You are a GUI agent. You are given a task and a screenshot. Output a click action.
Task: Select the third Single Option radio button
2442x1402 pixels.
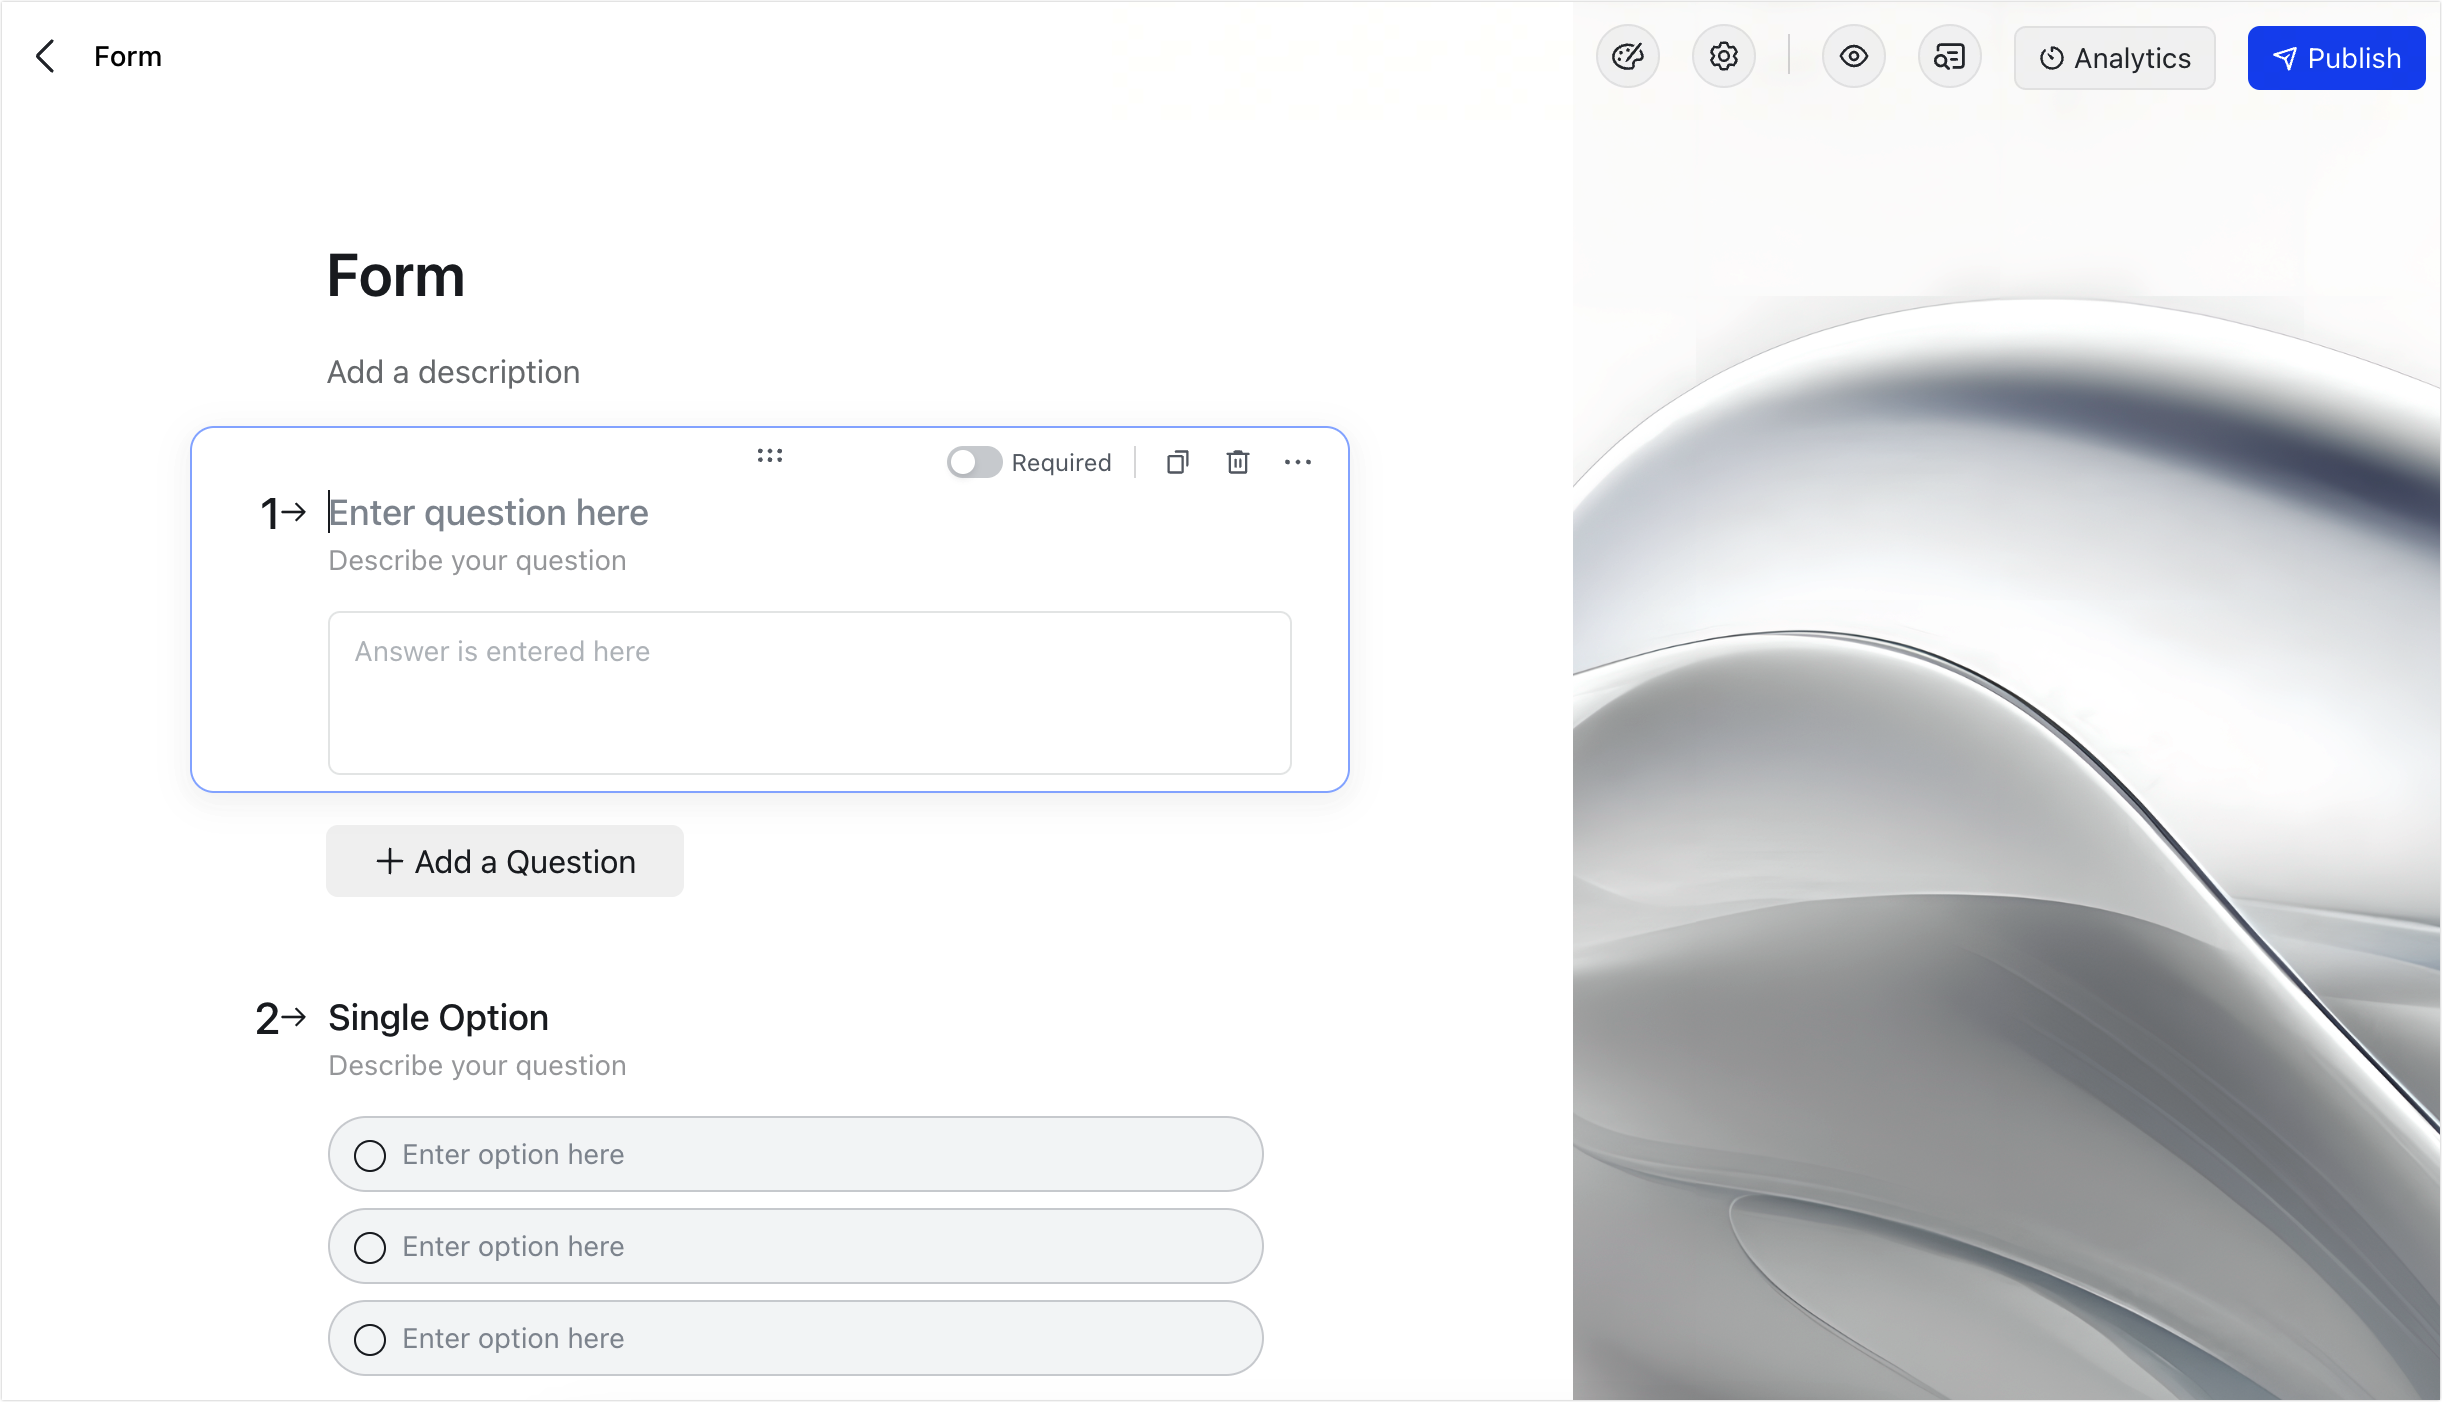tap(370, 1338)
